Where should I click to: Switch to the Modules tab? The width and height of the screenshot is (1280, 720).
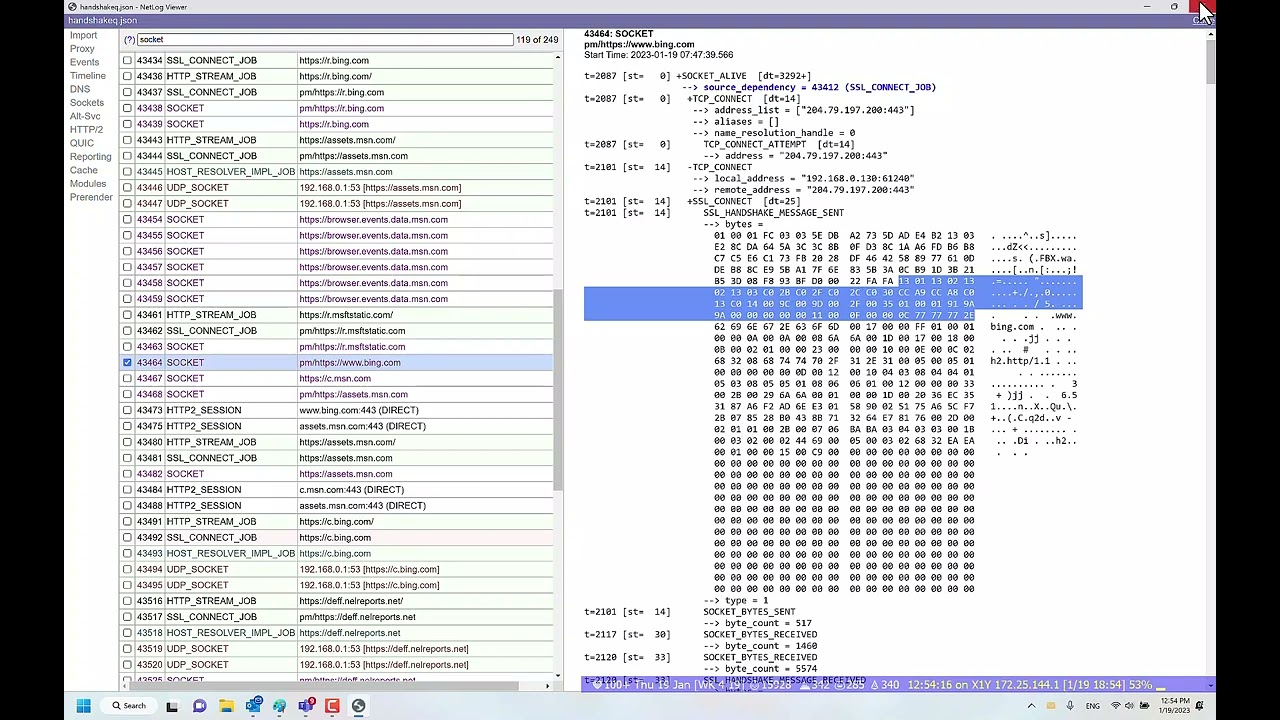pos(87,184)
